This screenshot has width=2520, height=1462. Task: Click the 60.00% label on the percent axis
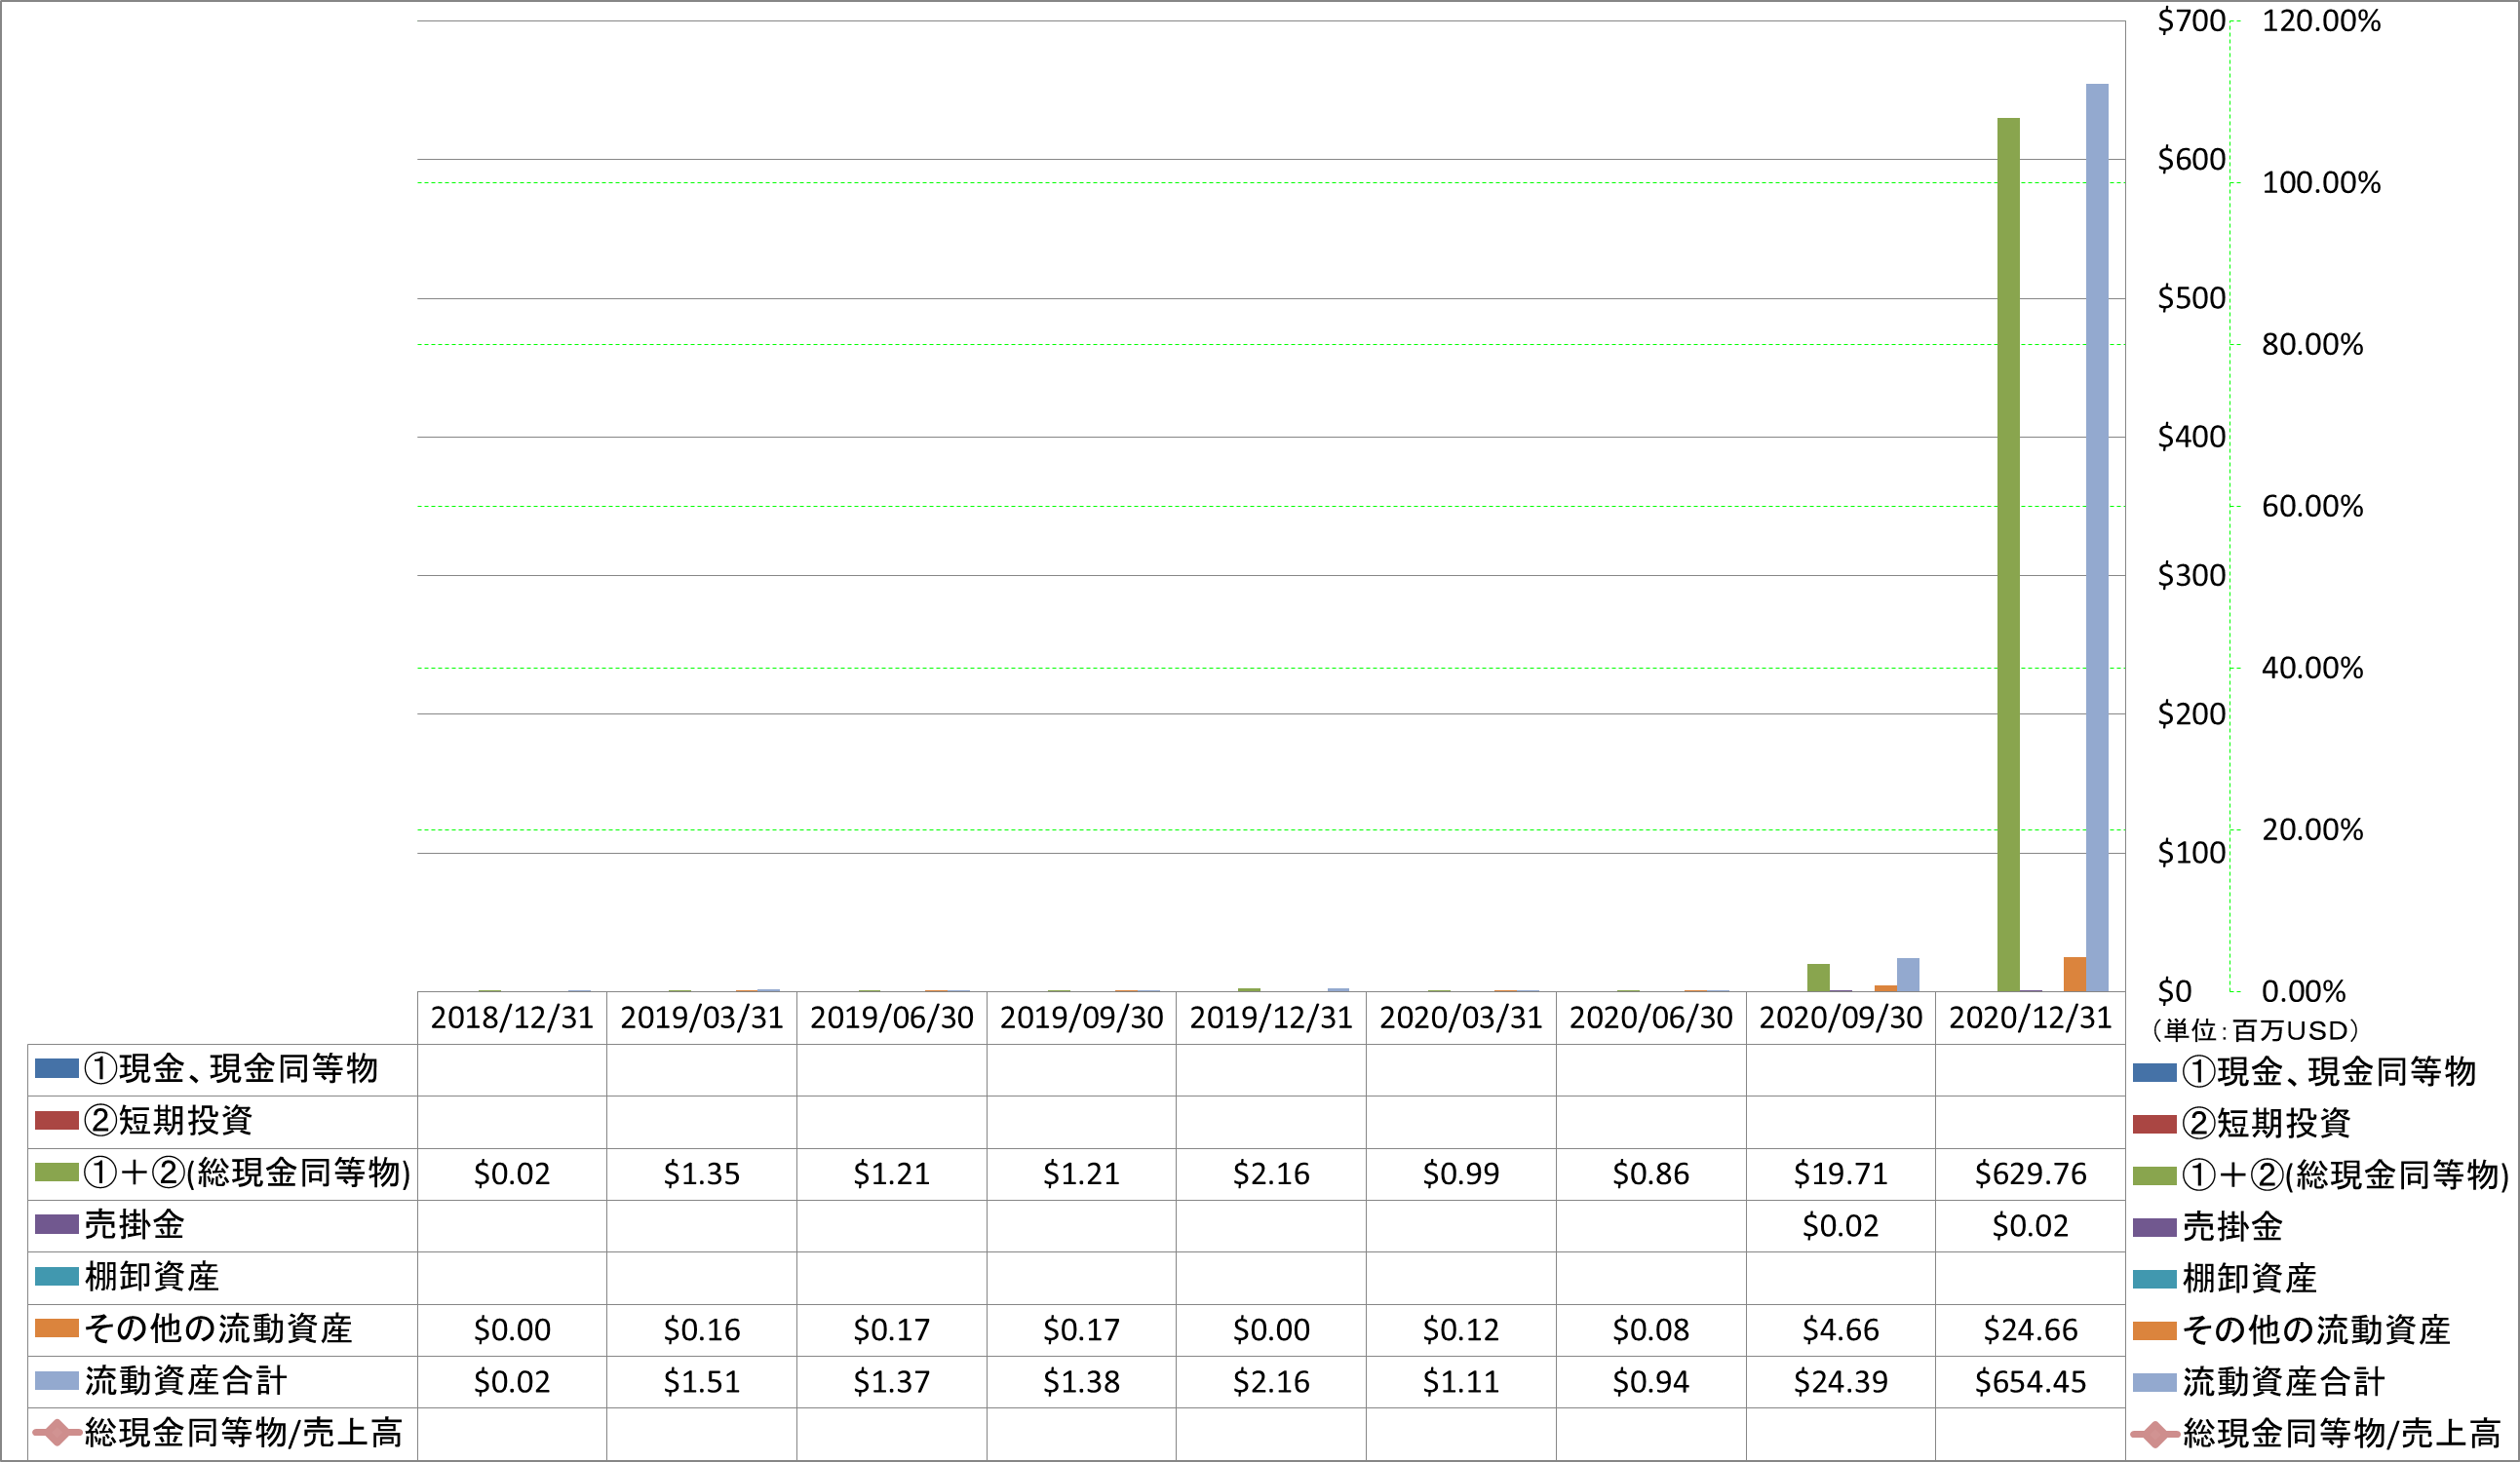pyautogui.click(x=2312, y=507)
